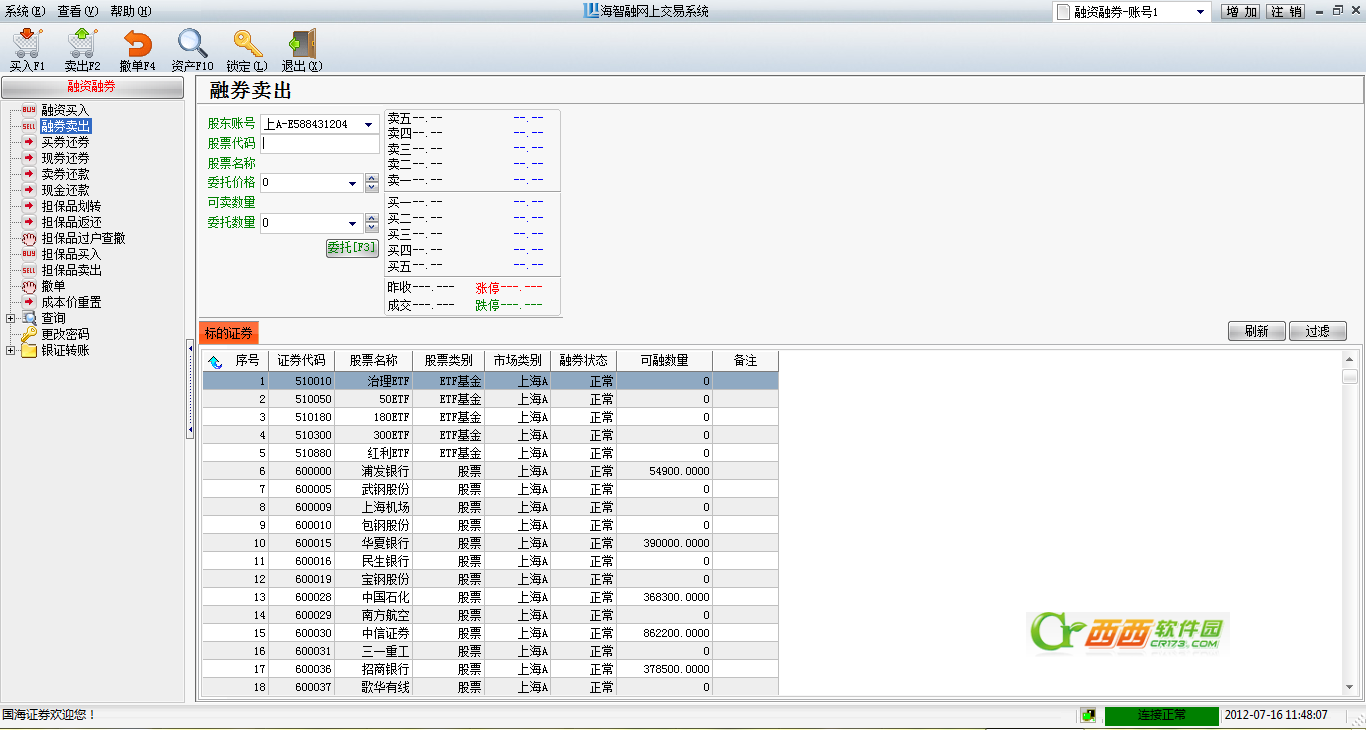Open the 委托数量 dropdown arrow

353,224
